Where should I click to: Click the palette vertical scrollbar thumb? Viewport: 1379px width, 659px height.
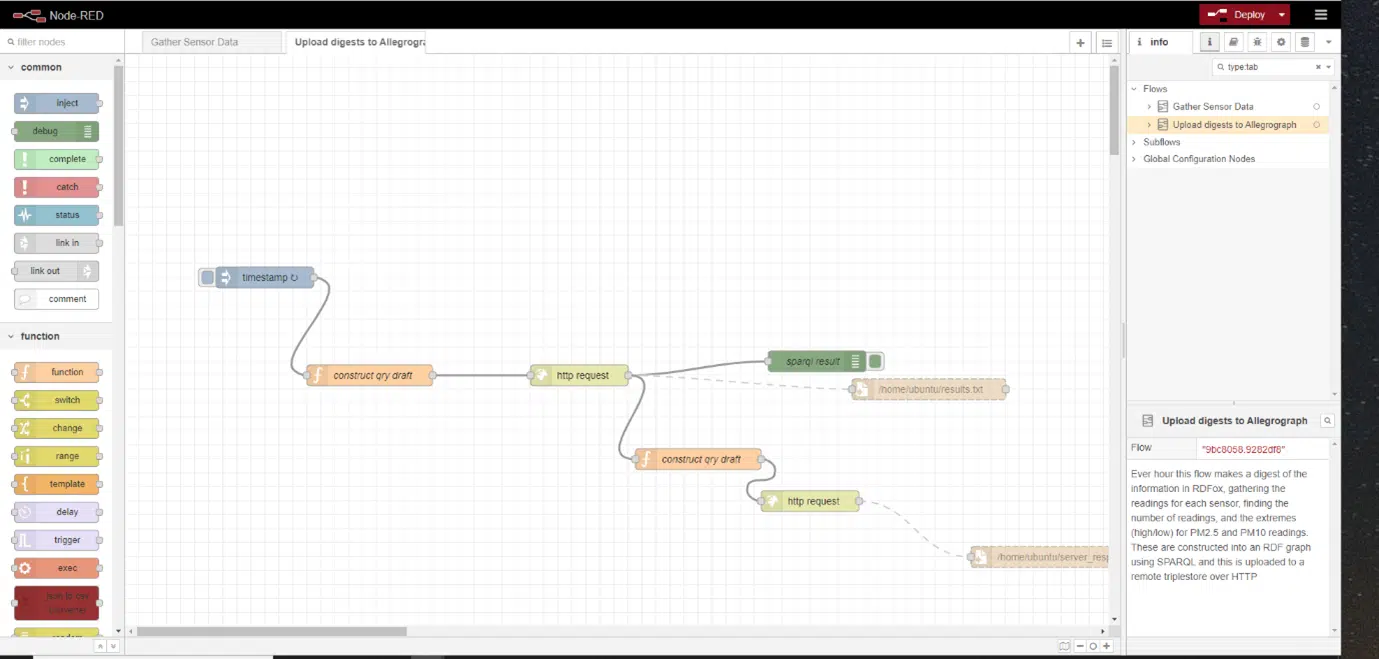[x=119, y=147]
